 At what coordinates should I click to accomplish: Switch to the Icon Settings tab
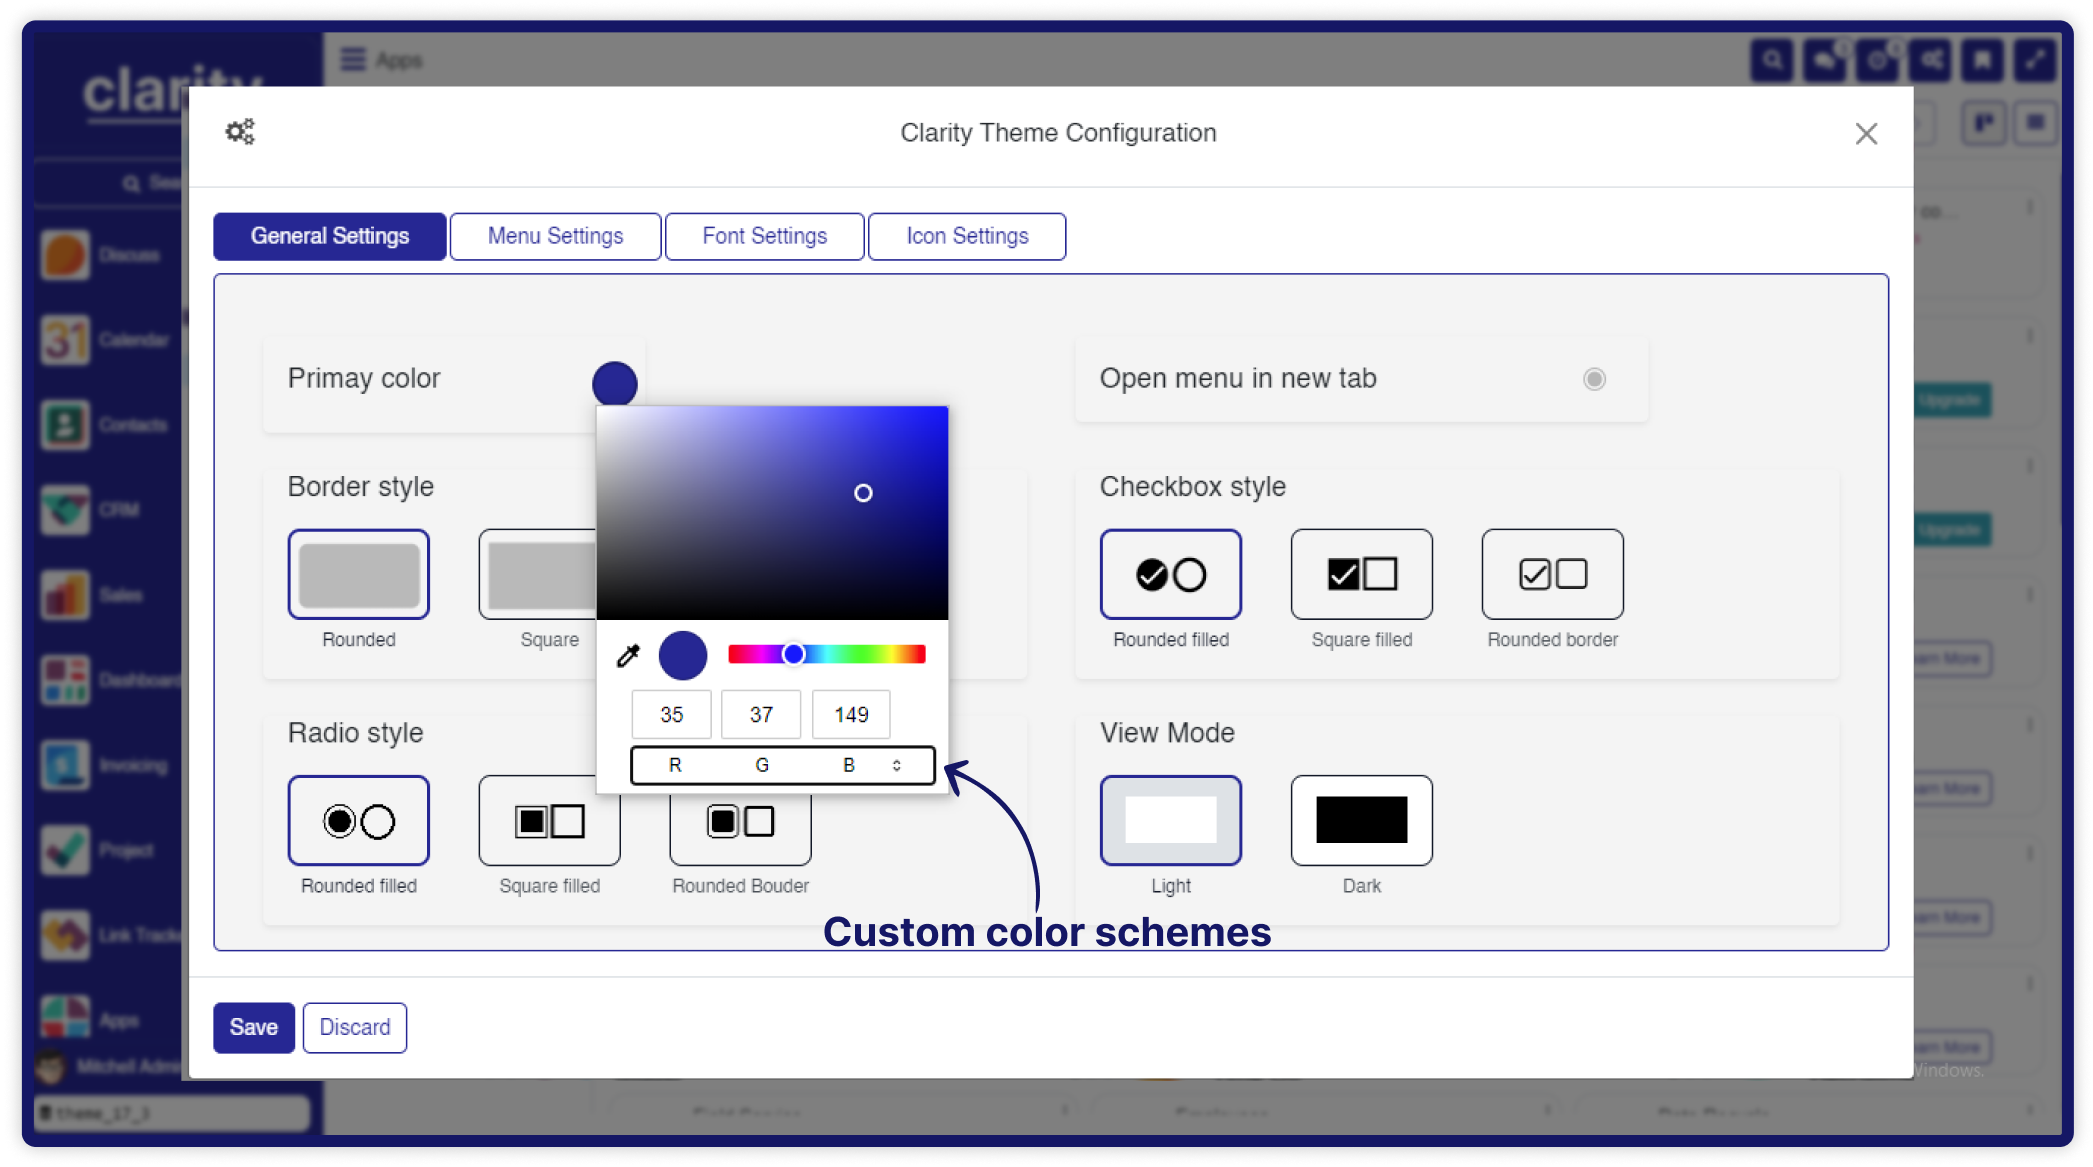click(x=967, y=236)
